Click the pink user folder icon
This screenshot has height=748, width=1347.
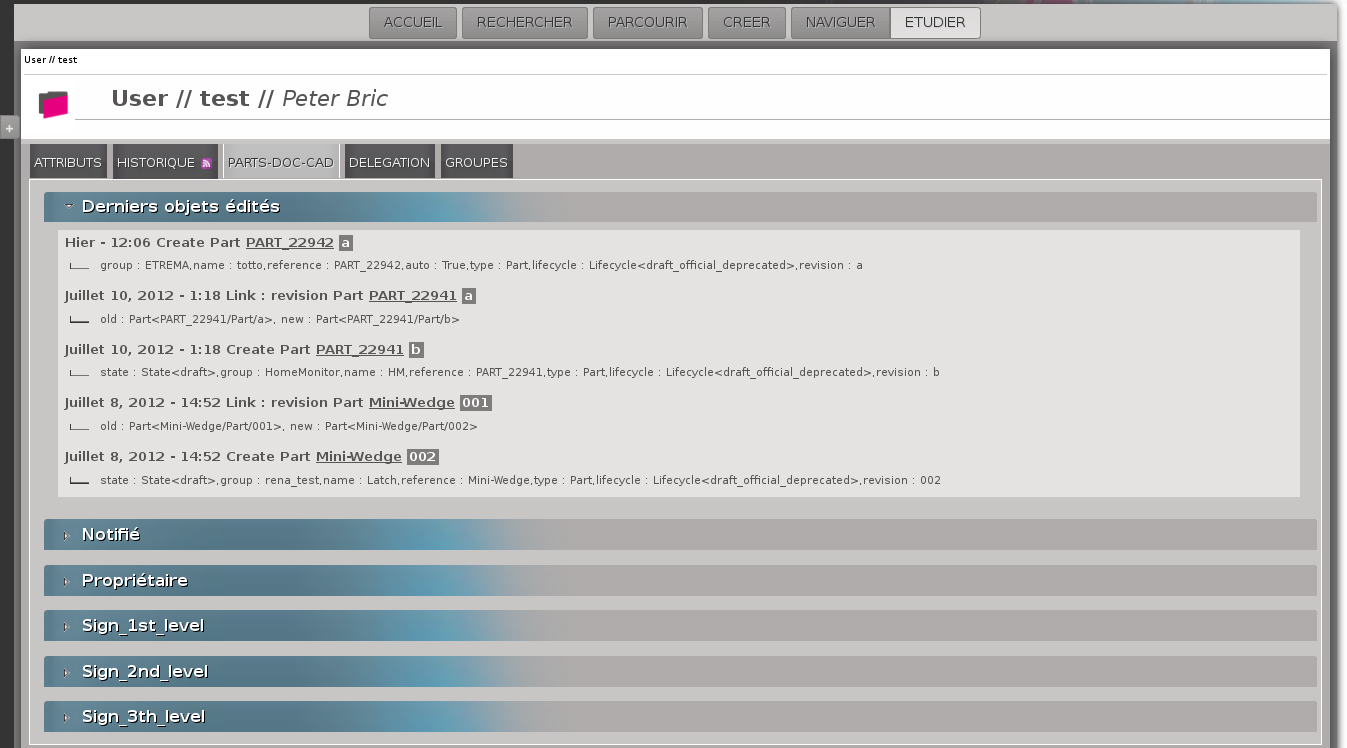(x=54, y=104)
